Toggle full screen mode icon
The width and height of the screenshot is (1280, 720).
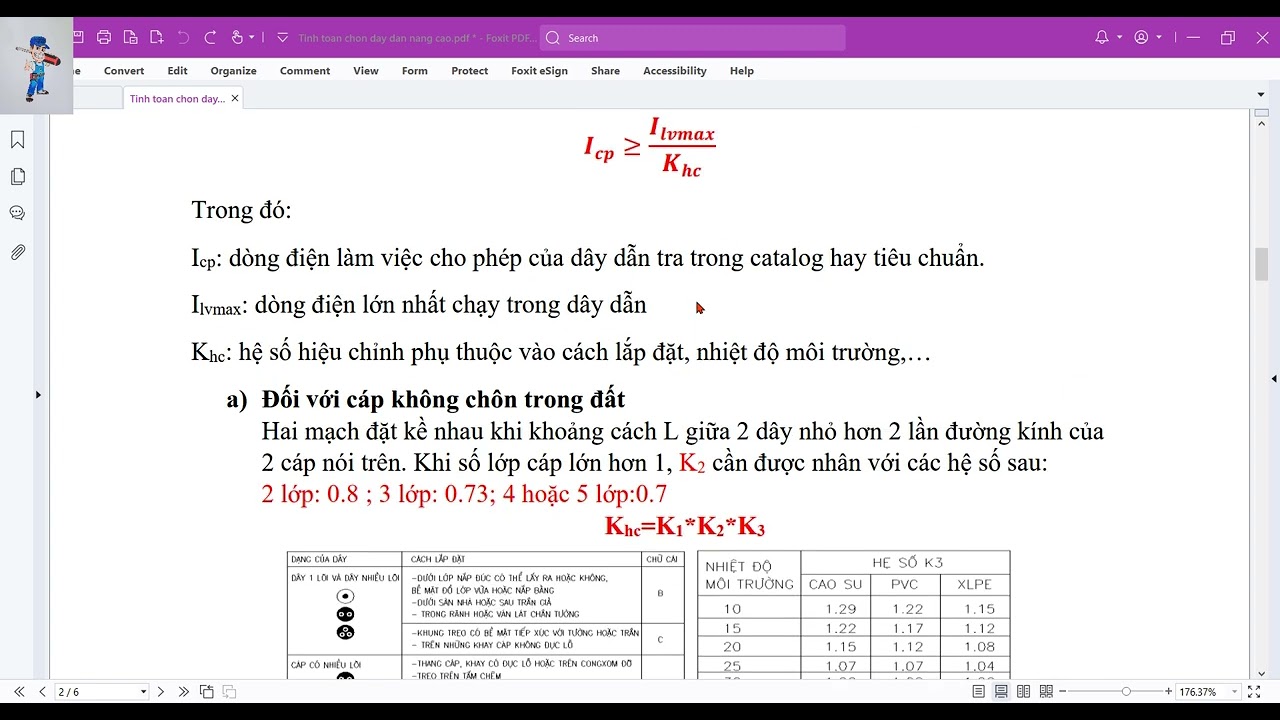(x=1254, y=691)
